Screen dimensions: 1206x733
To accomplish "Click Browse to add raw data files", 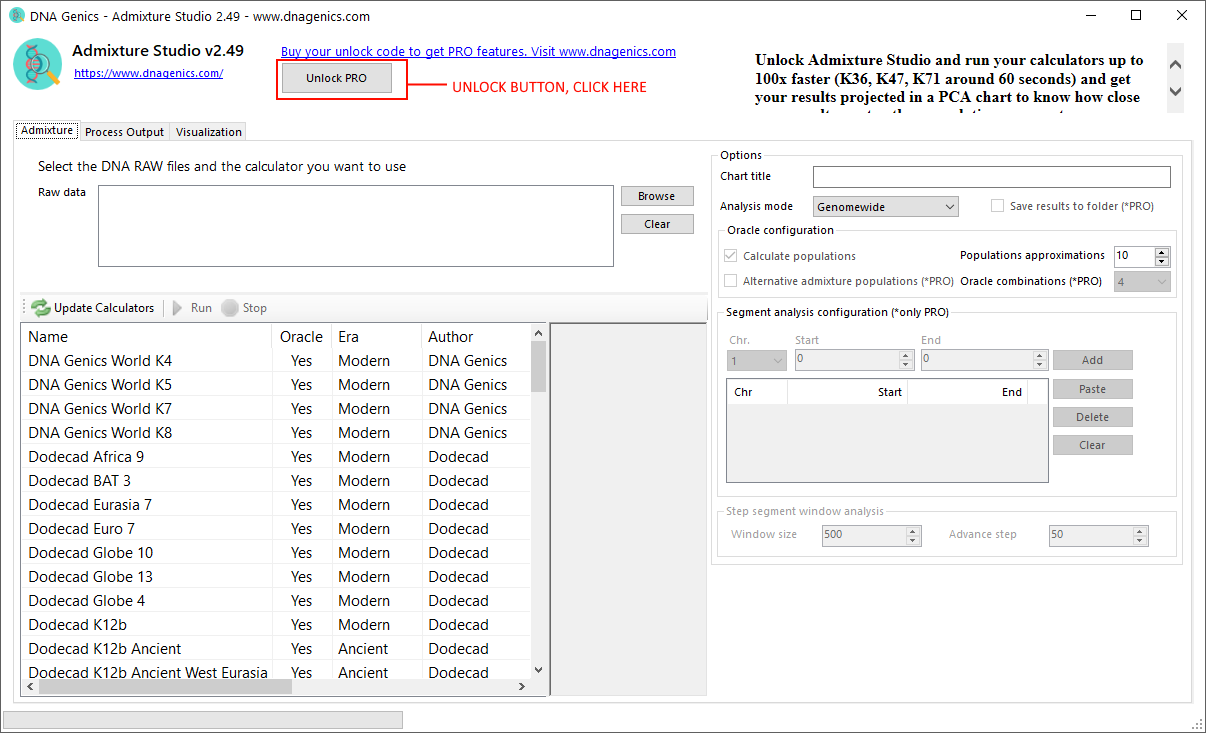I will coord(656,195).
